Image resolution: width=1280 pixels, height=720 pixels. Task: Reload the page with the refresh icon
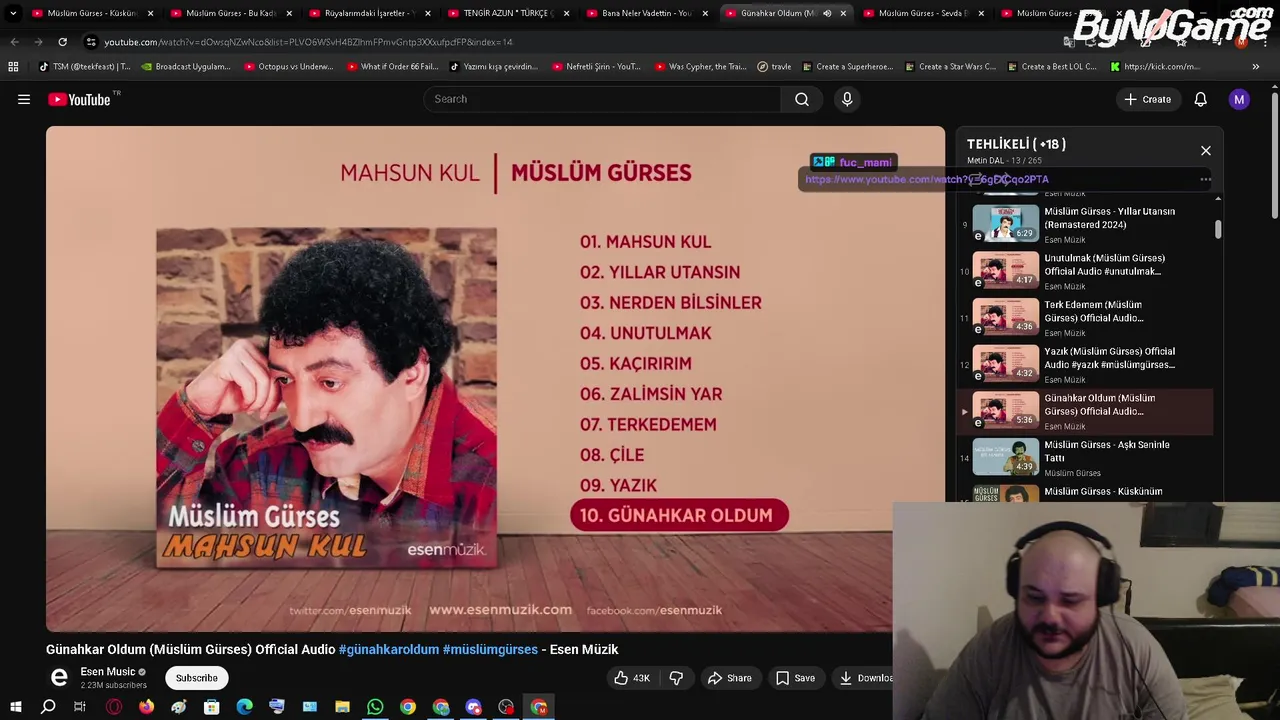[62, 42]
